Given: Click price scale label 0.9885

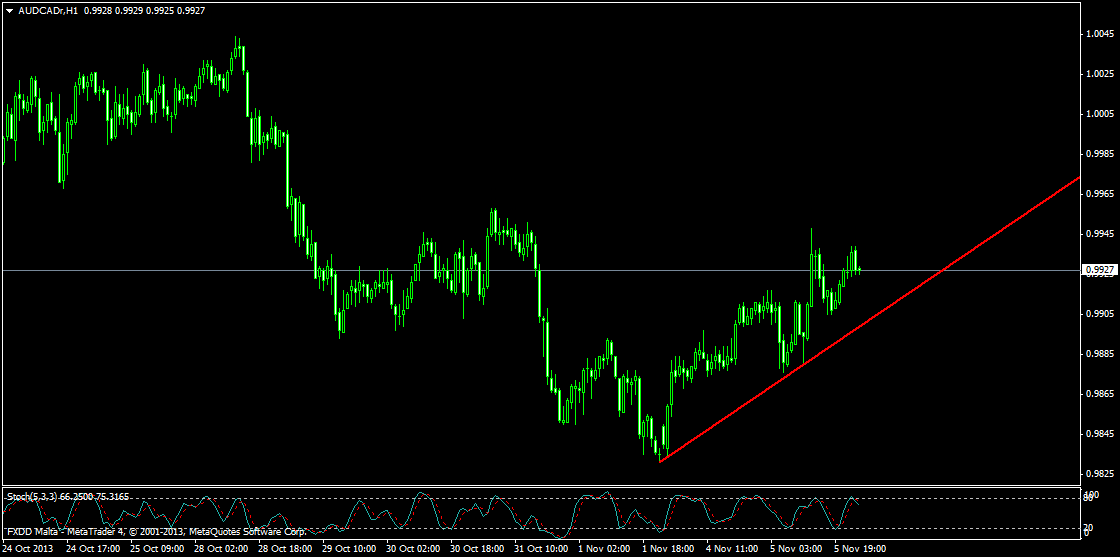Looking at the screenshot, I should (x=1099, y=353).
